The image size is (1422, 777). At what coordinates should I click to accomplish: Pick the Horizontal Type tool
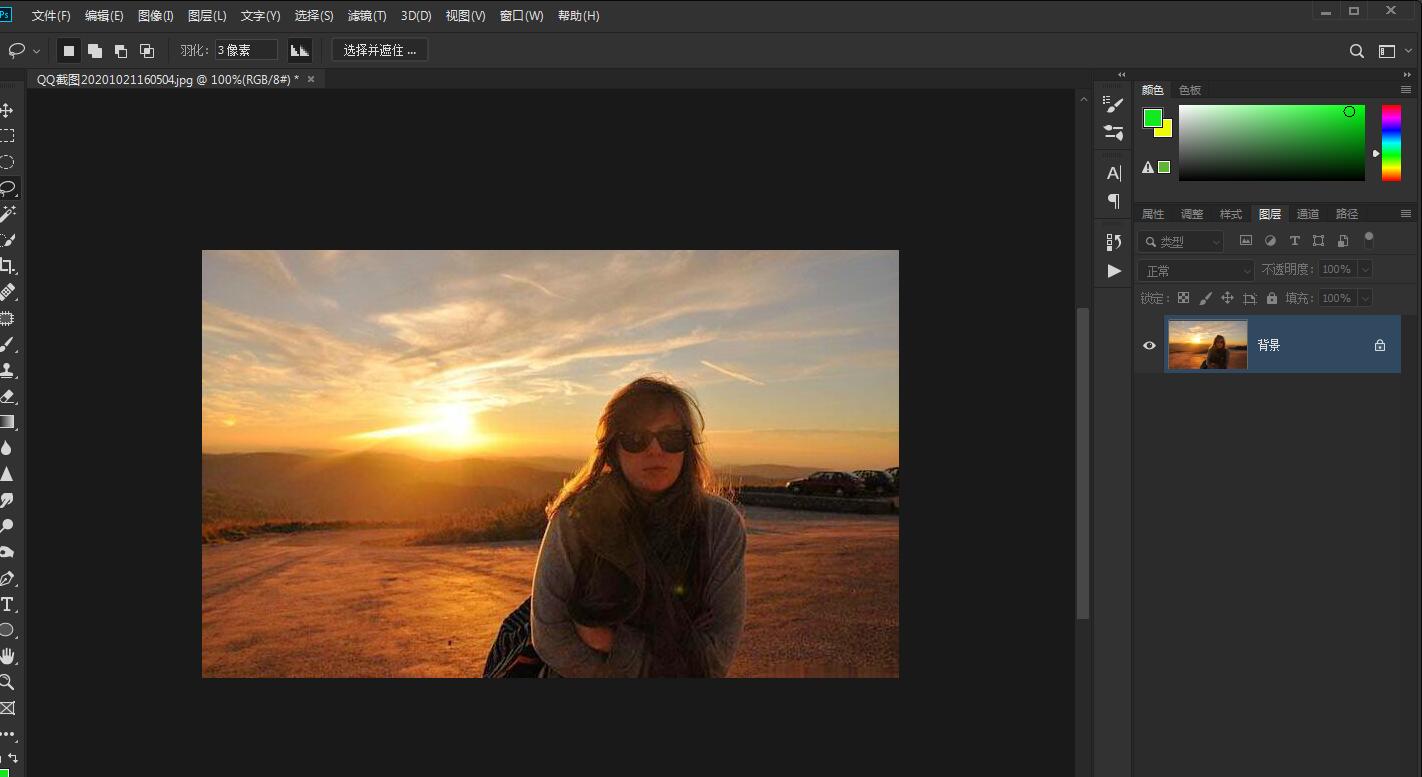7,604
